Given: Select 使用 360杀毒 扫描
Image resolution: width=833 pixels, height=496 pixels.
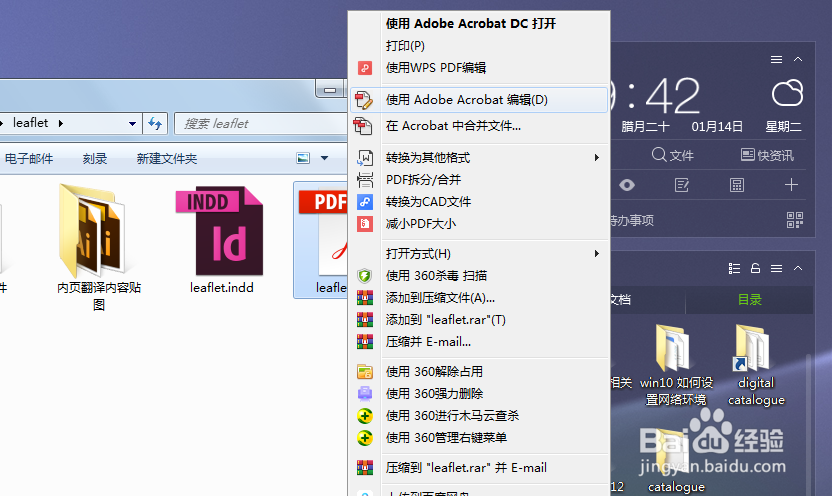Looking at the screenshot, I should [436, 276].
